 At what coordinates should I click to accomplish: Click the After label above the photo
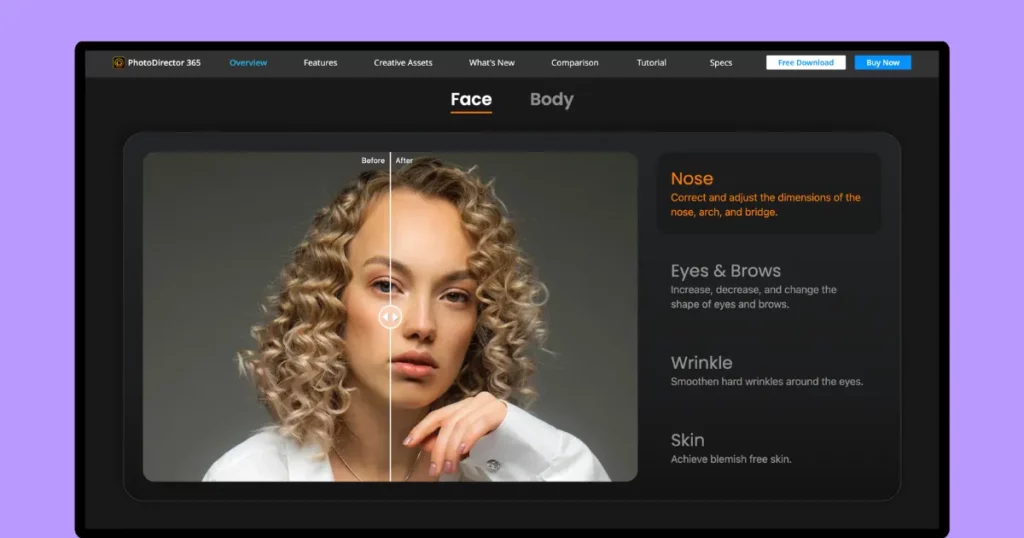click(x=404, y=161)
